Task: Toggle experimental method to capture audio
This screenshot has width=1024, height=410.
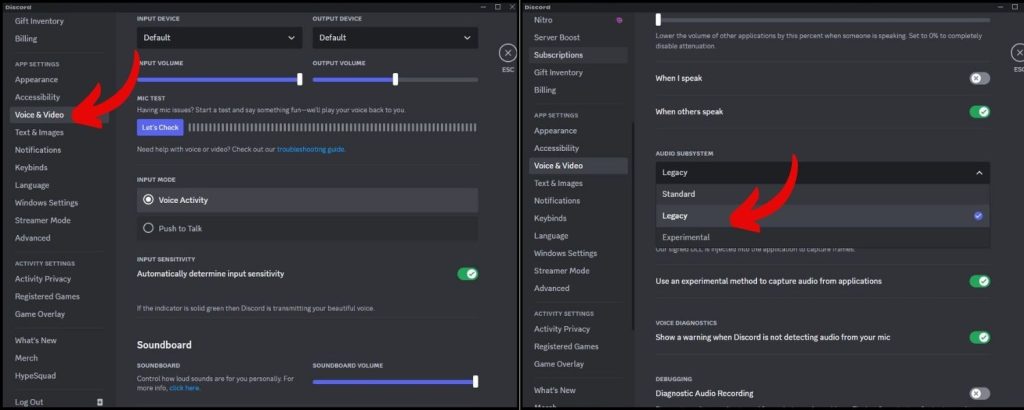Action: tap(980, 281)
